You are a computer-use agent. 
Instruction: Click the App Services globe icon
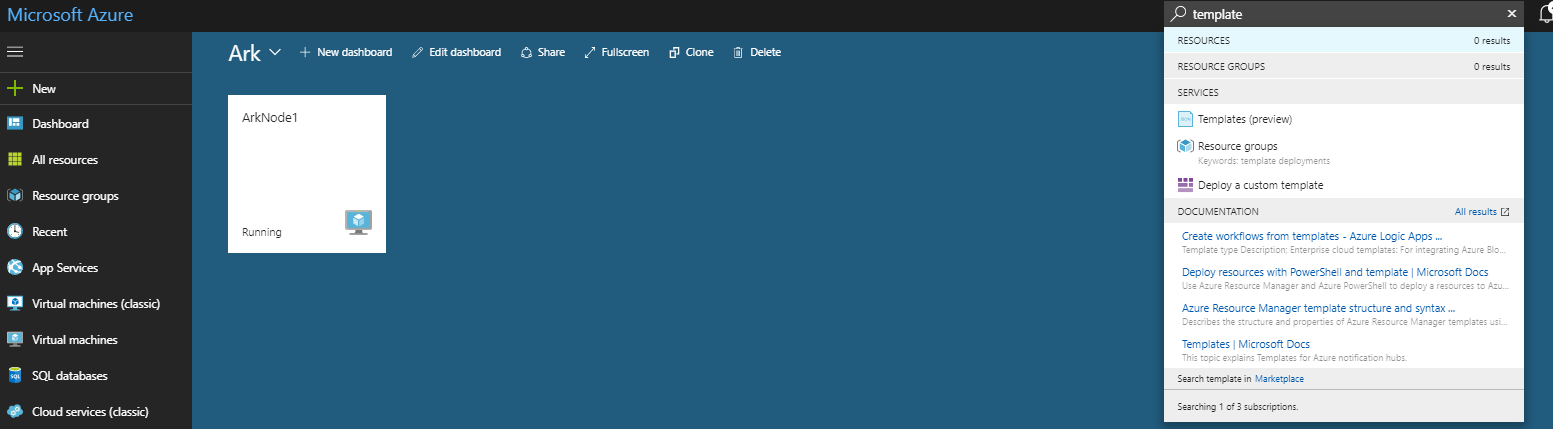[15, 268]
